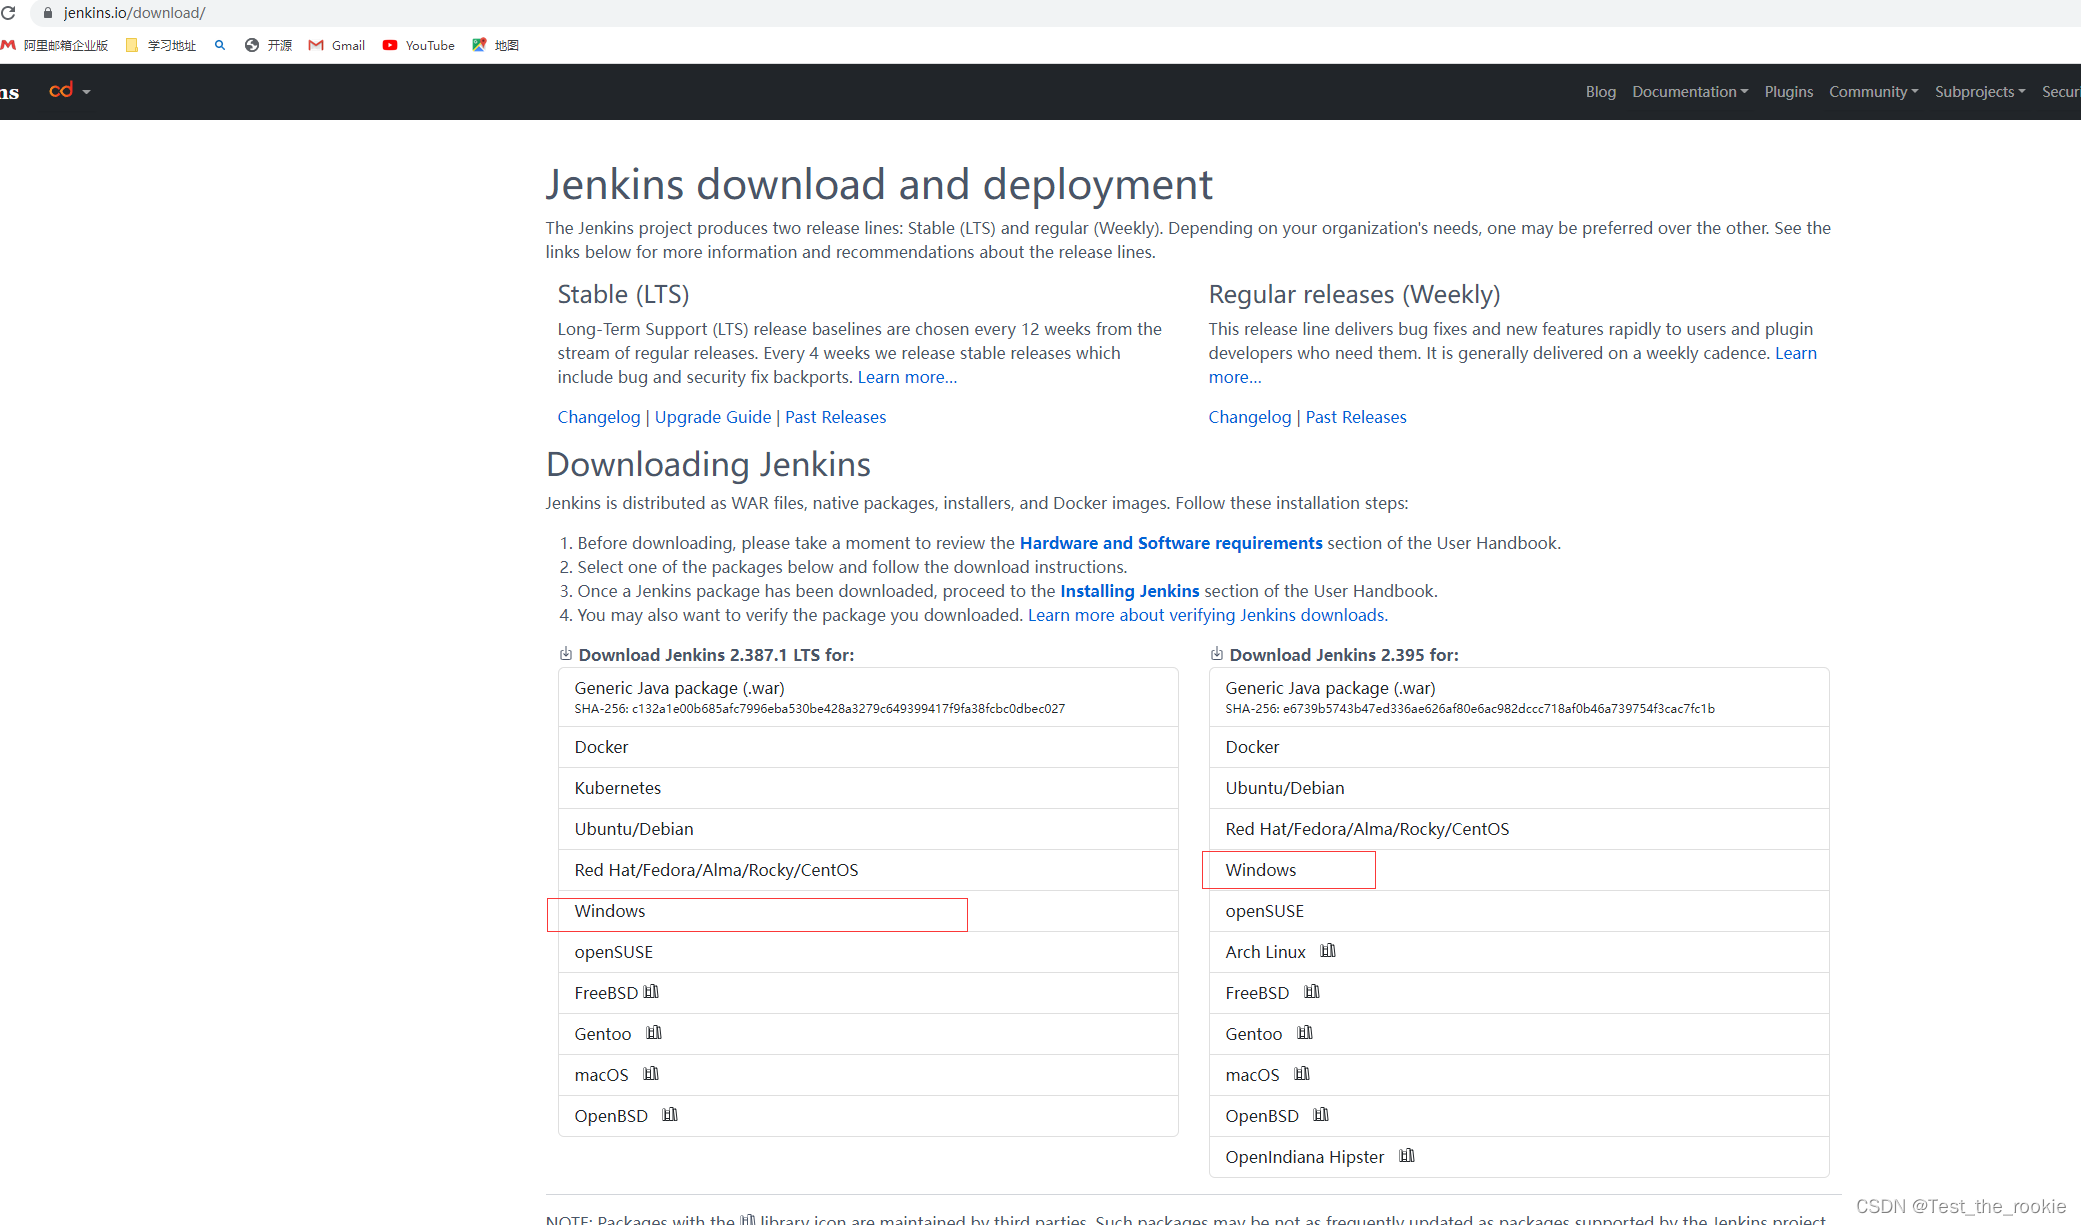Open the Blog nav item
This screenshot has height=1225, width=2081.
[x=1601, y=91]
